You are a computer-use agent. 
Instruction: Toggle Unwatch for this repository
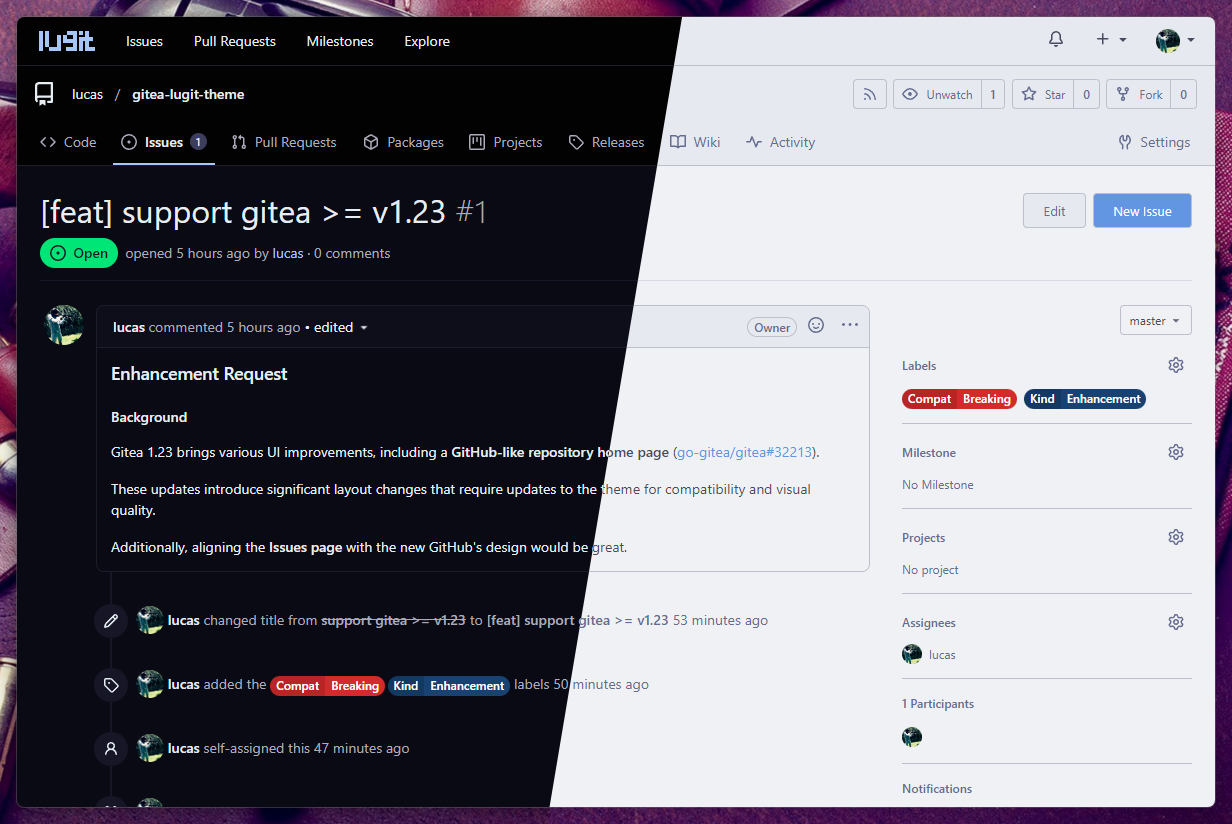[937, 95]
